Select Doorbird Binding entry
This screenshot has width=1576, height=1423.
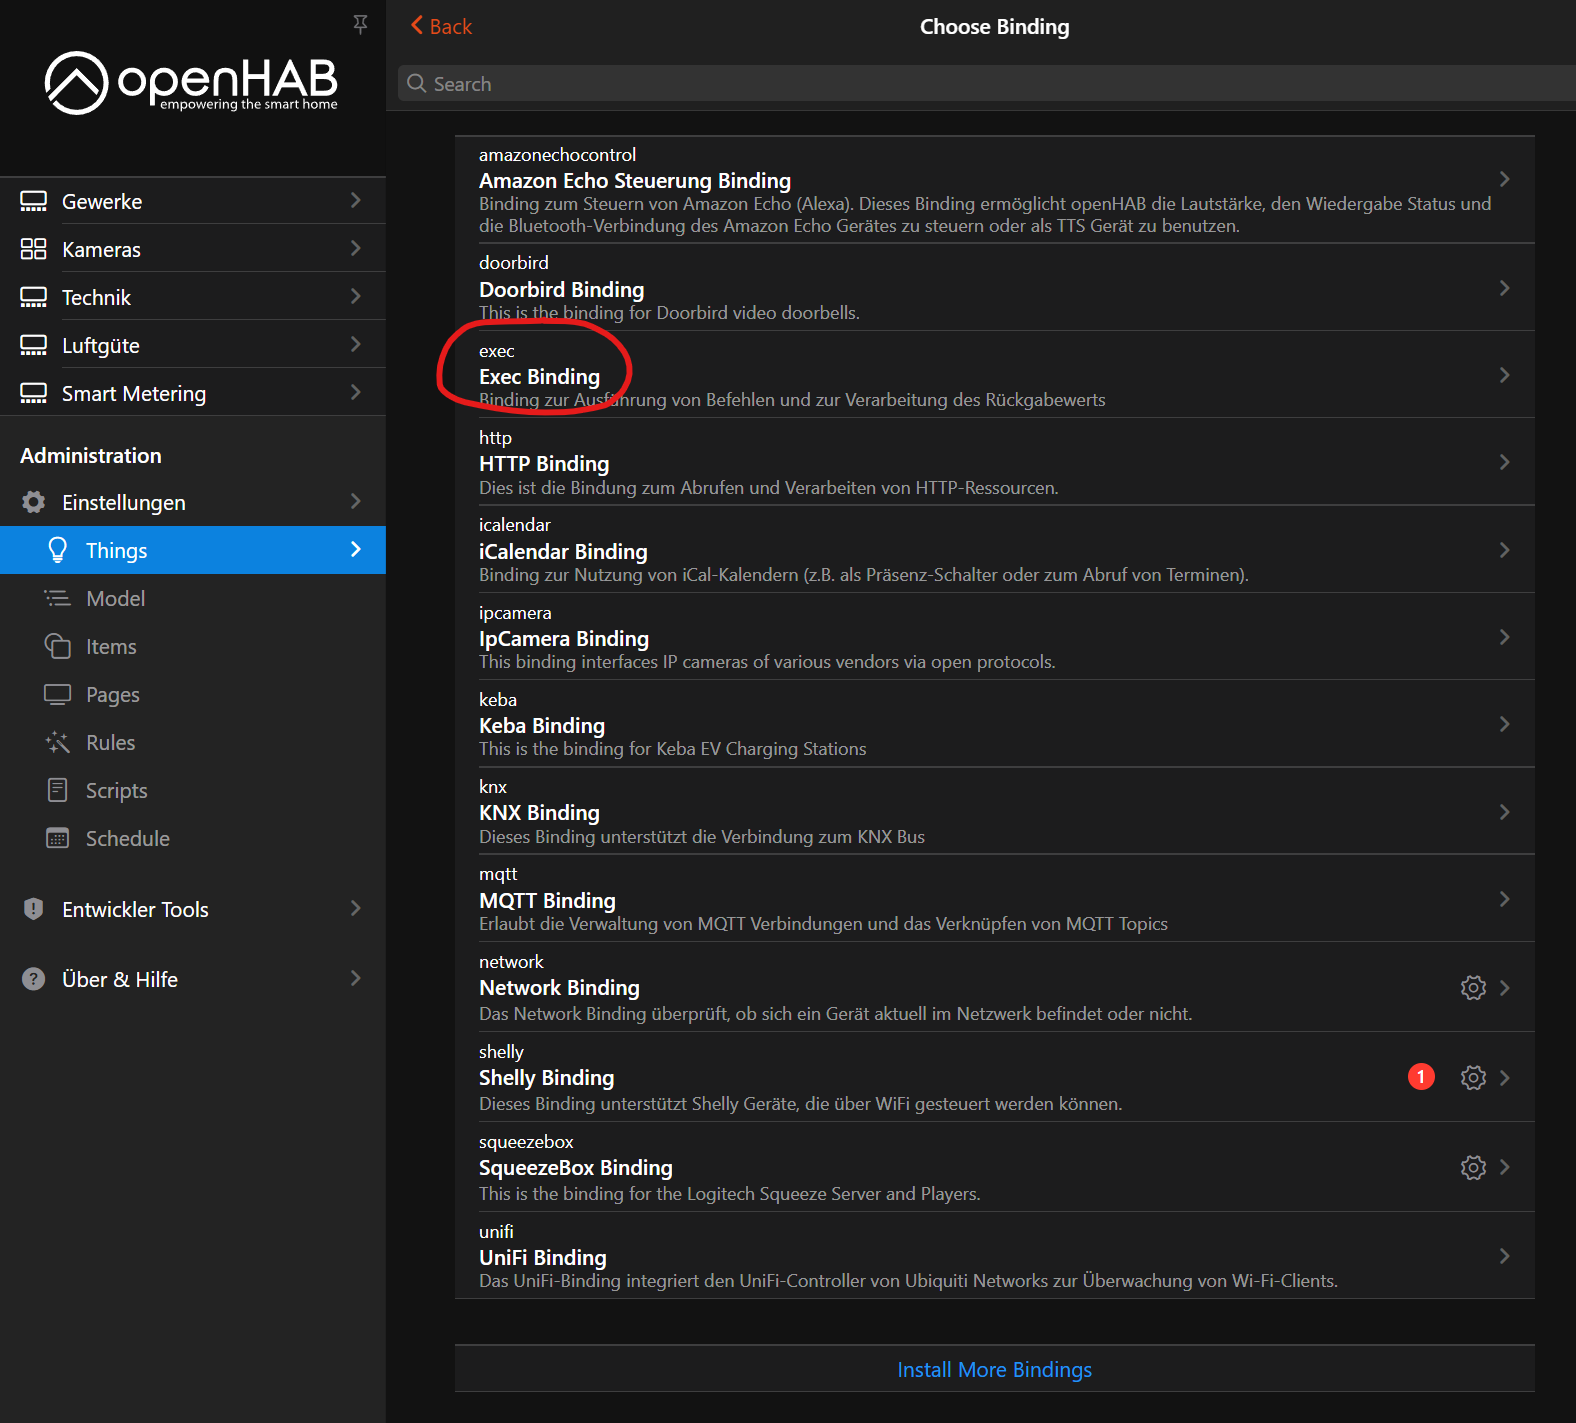995,288
